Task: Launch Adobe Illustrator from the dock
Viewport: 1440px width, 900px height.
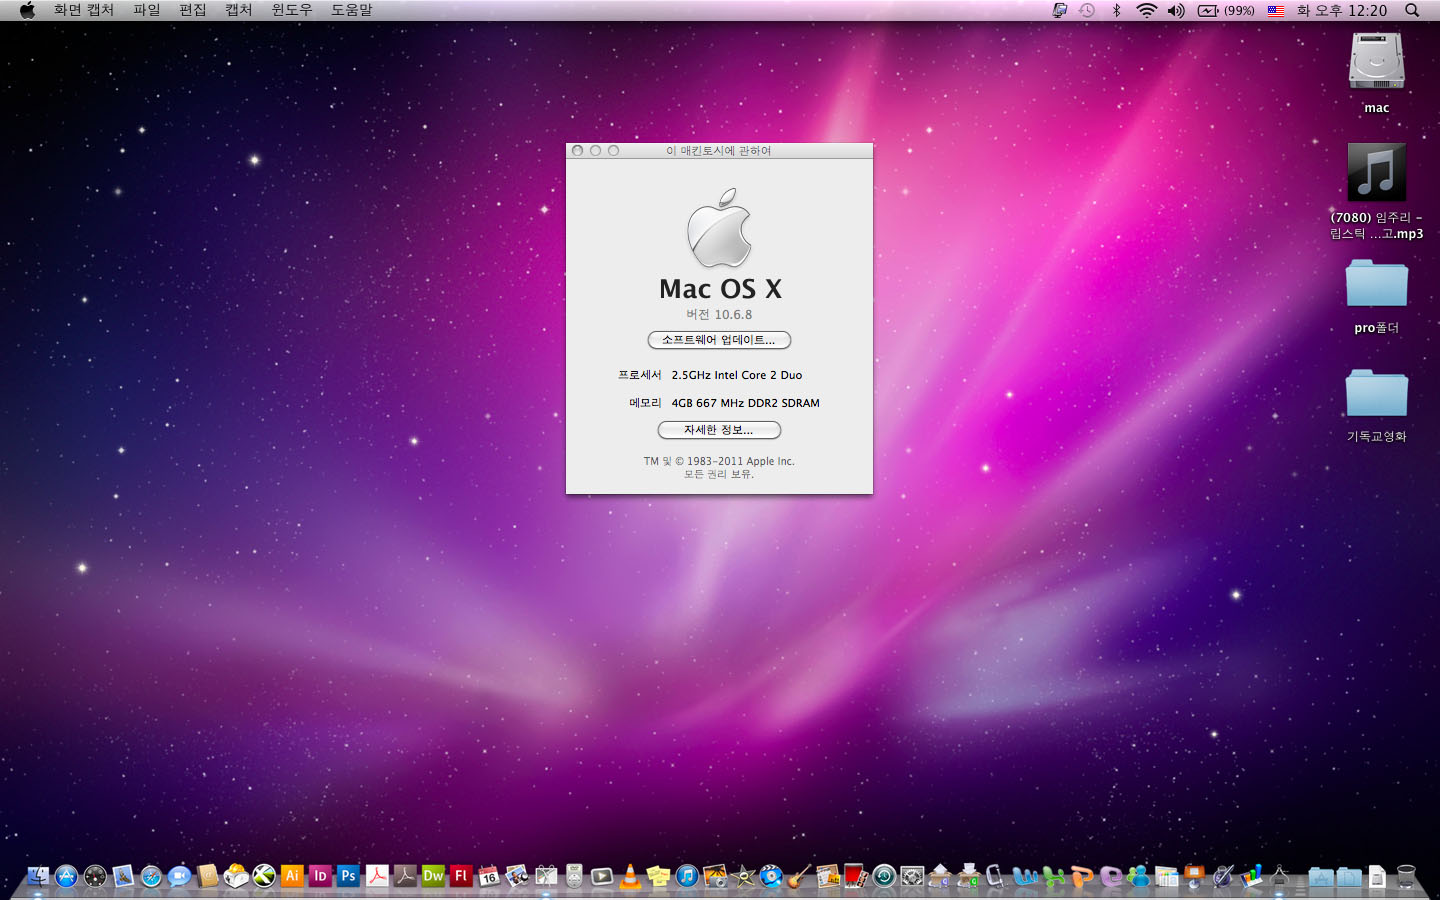Action: 292,876
